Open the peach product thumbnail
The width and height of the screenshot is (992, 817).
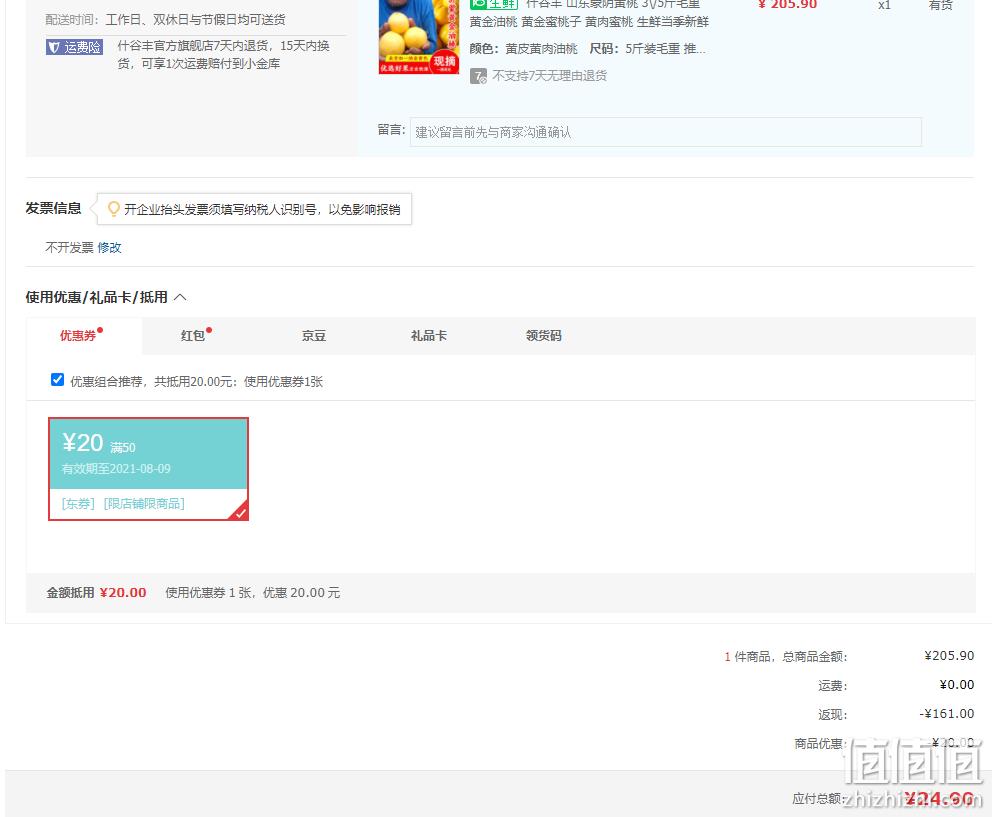tap(419, 37)
